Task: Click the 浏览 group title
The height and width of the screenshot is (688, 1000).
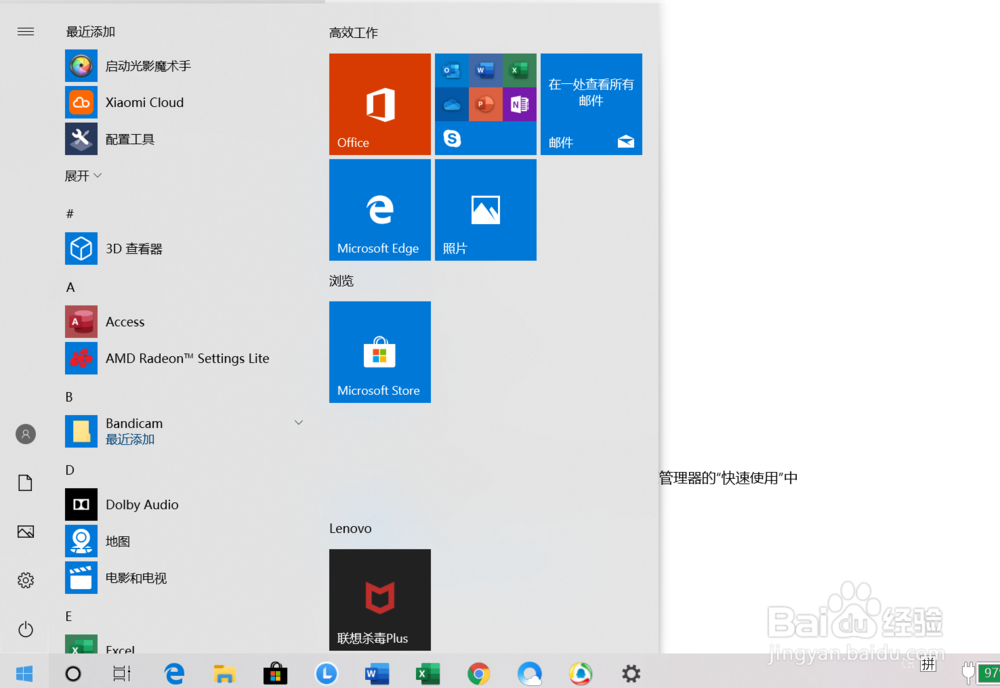Action: coord(341,281)
